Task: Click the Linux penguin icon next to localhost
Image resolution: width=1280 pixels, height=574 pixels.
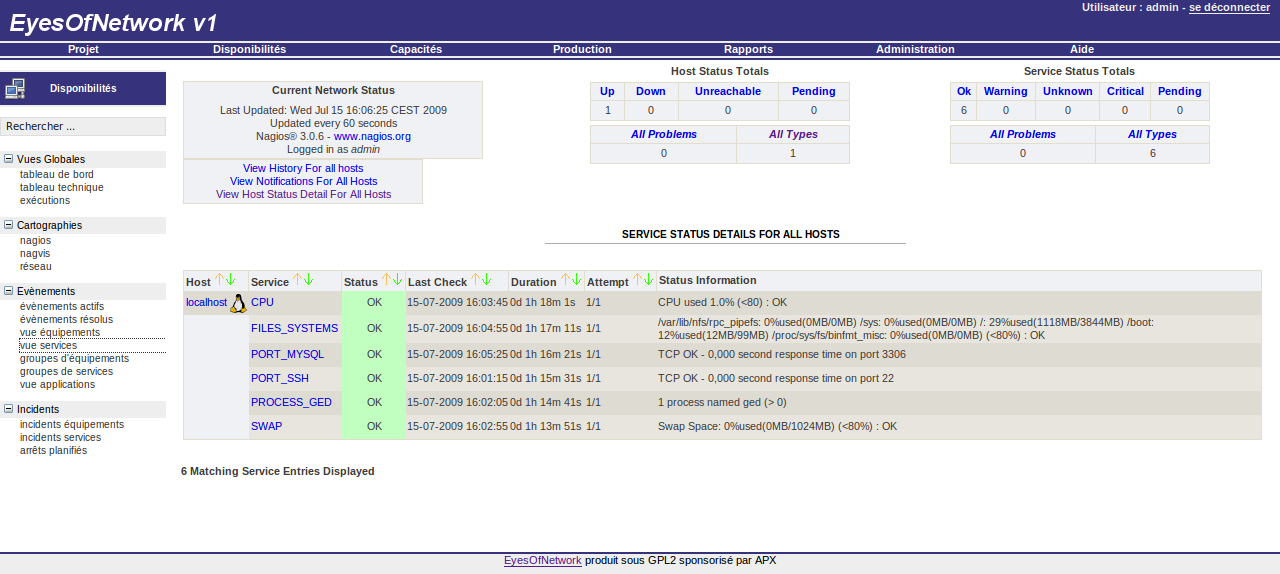Action: [238, 303]
